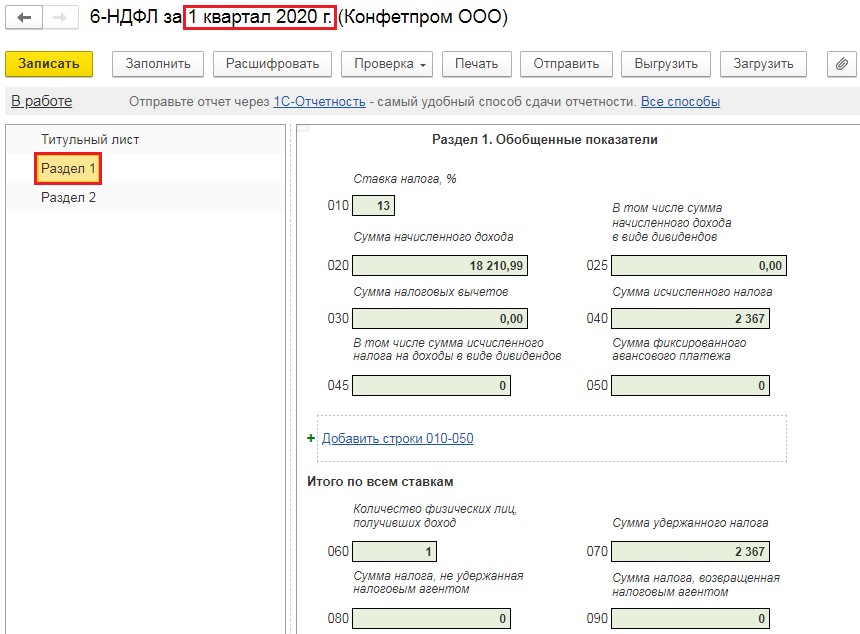Save the report with Записать button
Screen dimensions: 860x634
pos(49,64)
